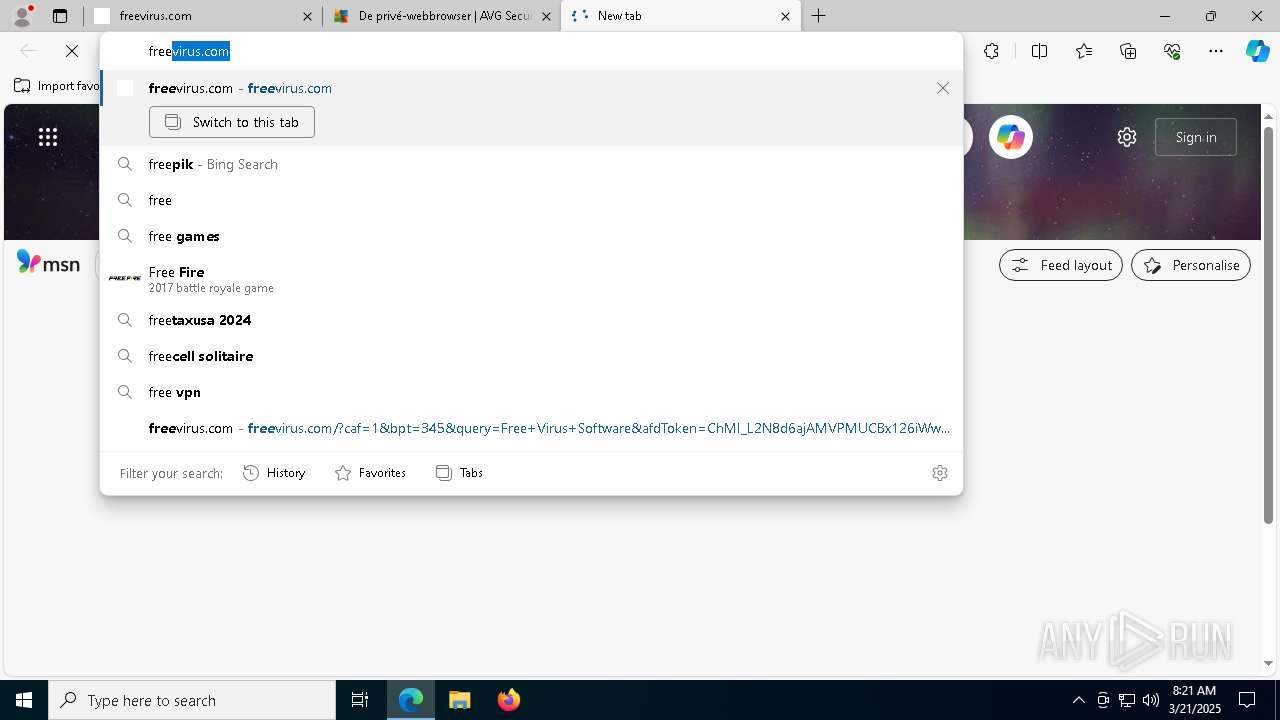Show hidden system tray icons
Screen dimensions: 1280x720
(1079, 700)
